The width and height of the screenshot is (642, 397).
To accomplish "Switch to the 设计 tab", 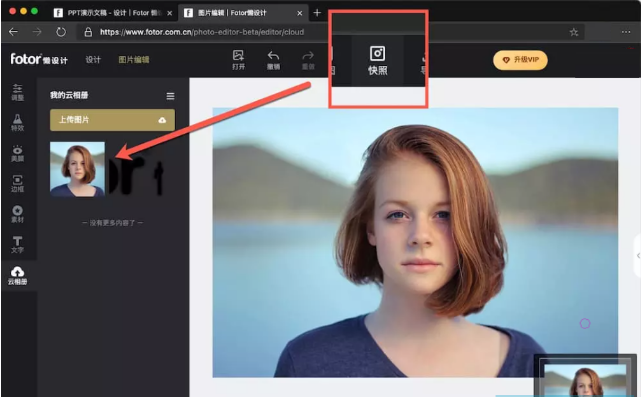I will click(x=93, y=60).
